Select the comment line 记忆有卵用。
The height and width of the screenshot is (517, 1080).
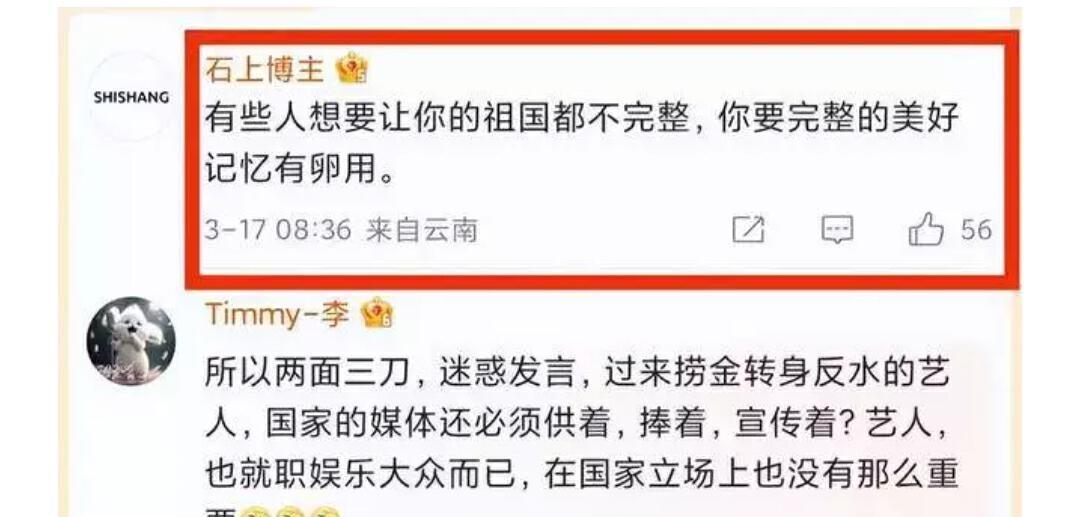click(301, 170)
